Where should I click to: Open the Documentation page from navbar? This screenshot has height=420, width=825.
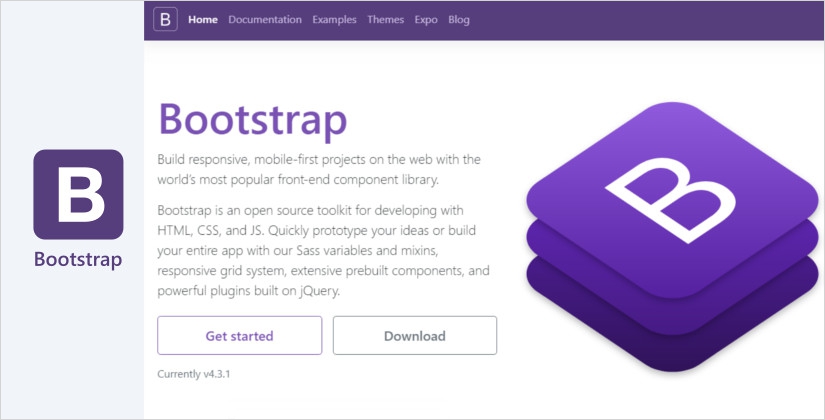tap(265, 20)
